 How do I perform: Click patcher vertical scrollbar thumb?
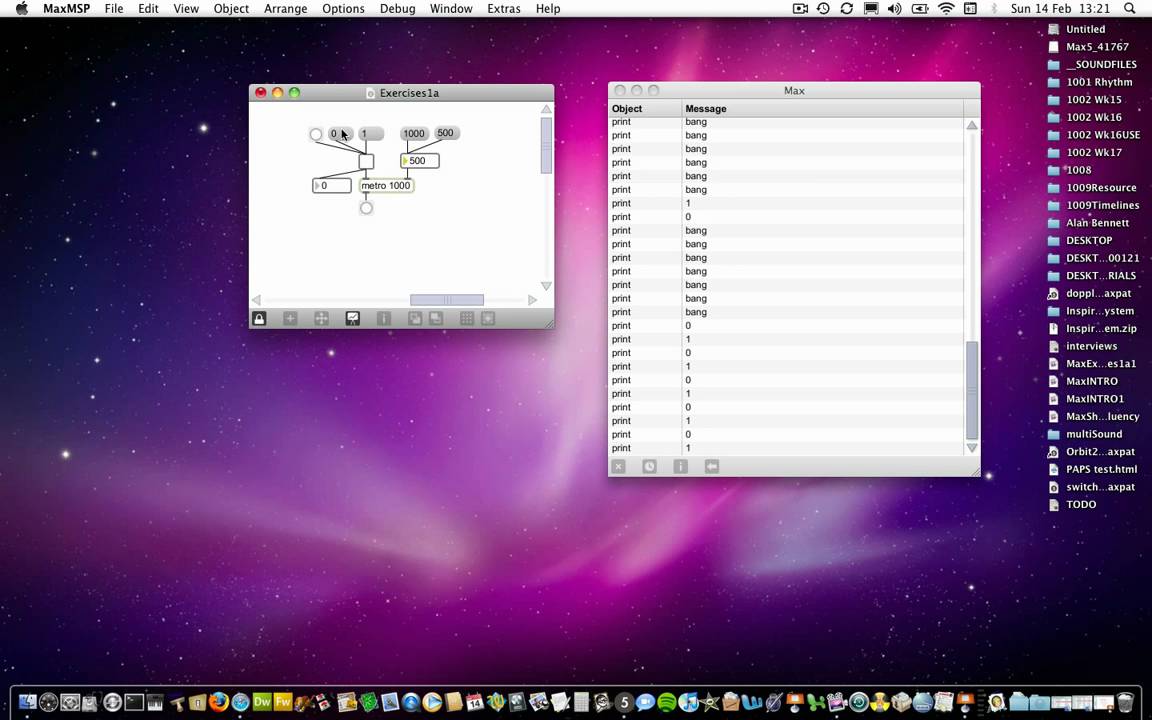pyautogui.click(x=546, y=145)
